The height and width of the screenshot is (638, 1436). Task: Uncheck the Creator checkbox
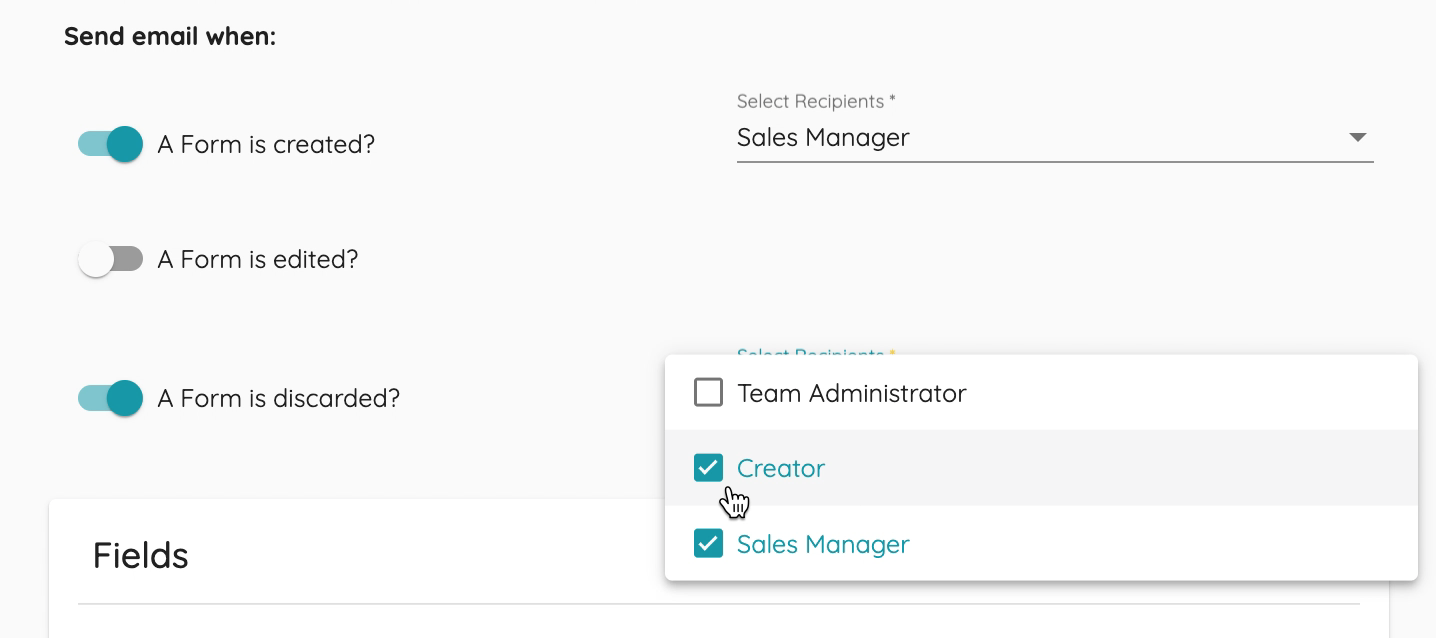708,468
